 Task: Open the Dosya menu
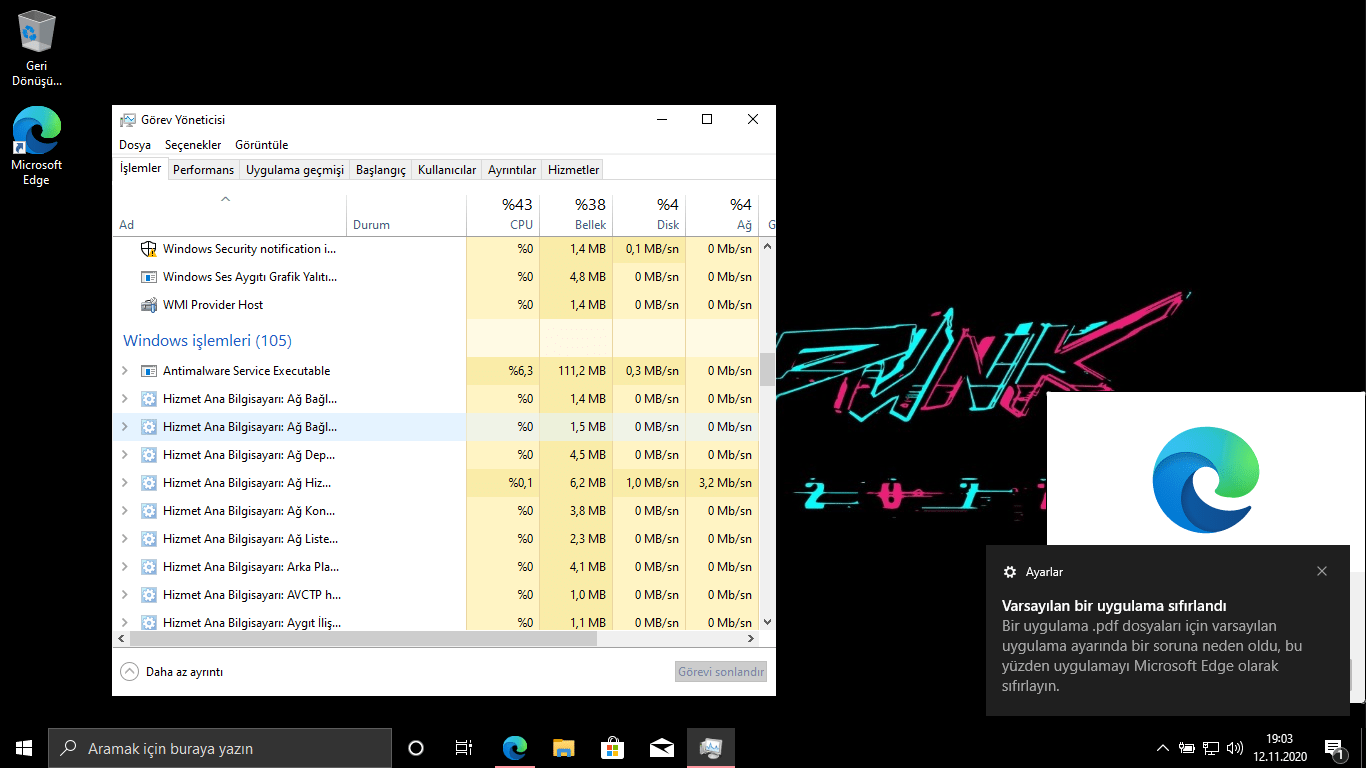pos(135,145)
